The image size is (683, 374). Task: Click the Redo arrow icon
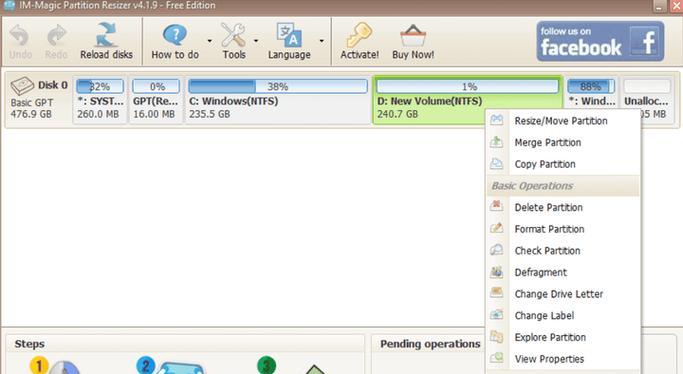[x=56, y=36]
